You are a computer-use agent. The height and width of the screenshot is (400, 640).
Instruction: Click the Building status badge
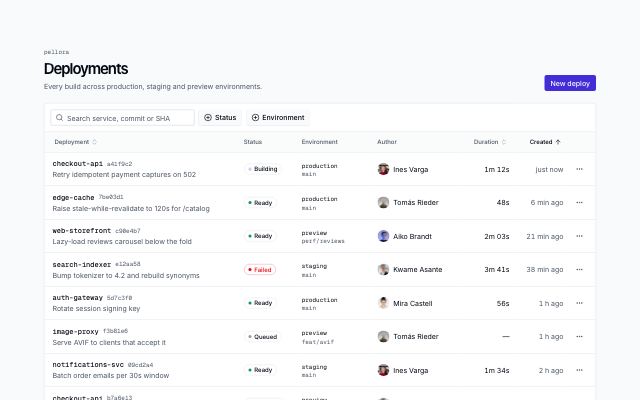[262, 169]
